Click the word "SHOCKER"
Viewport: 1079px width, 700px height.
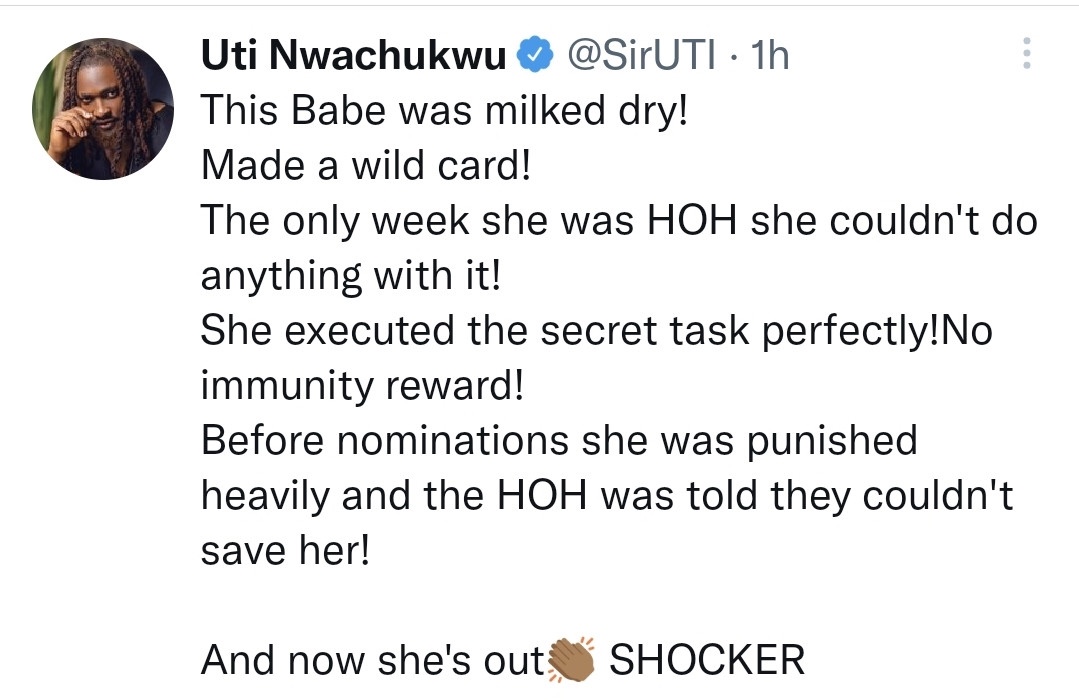click(x=707, y=660)
